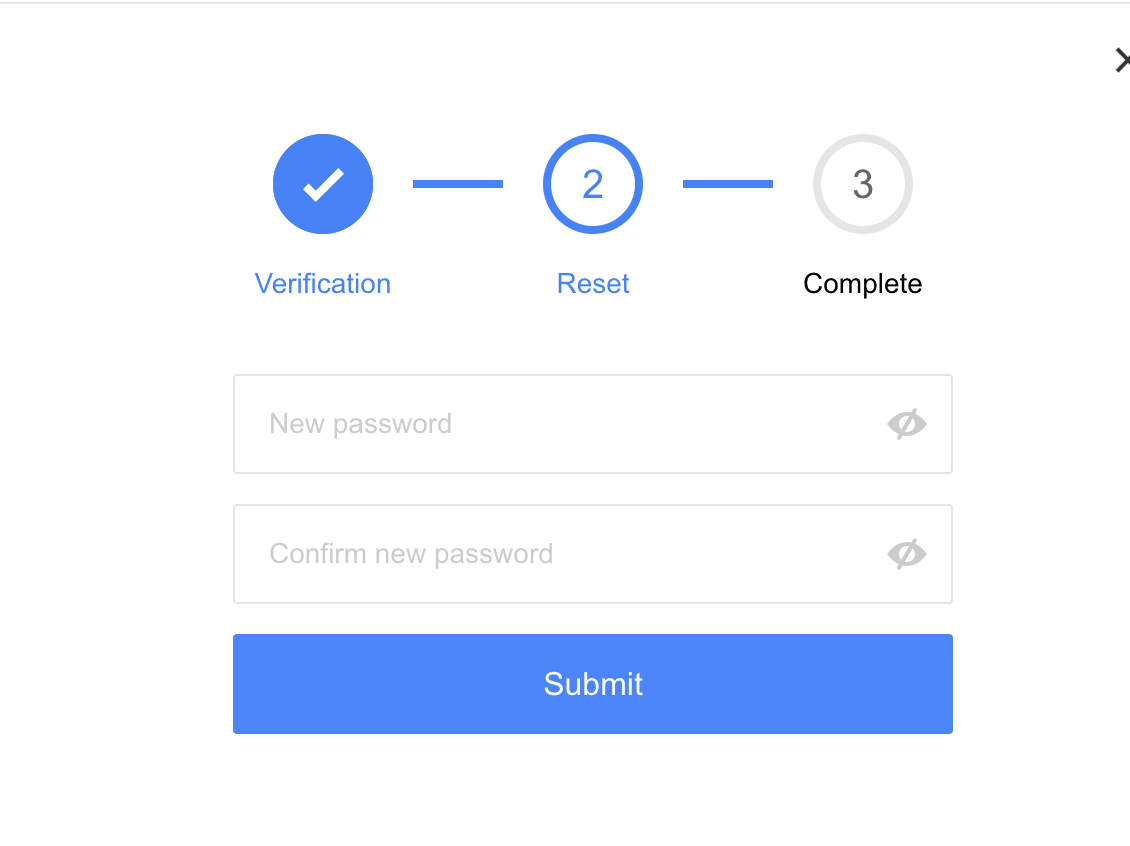Click the Verification step label
This screenshot has height=846, width=1130.
click(x=323, y=283)
